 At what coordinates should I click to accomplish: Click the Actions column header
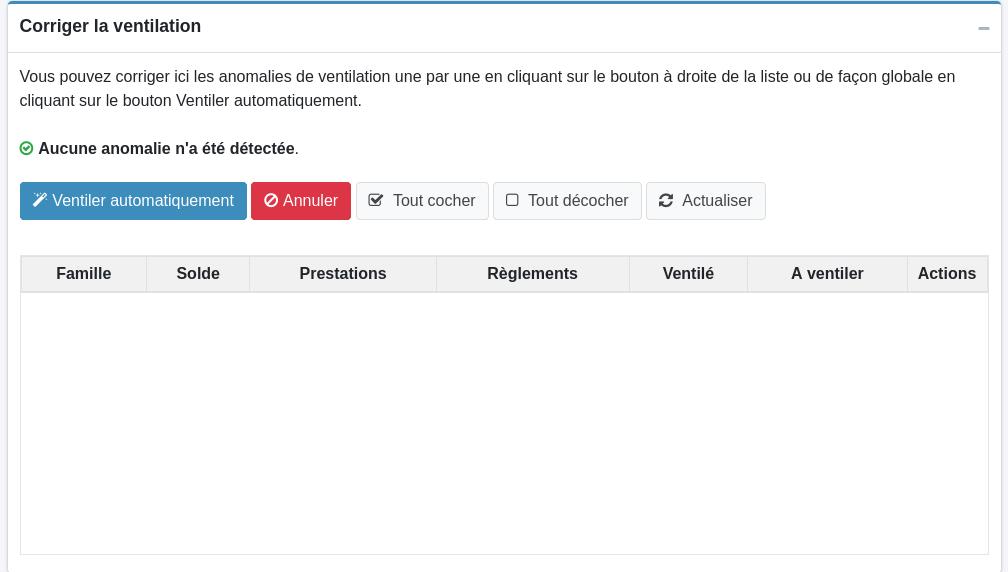(947, 274)
